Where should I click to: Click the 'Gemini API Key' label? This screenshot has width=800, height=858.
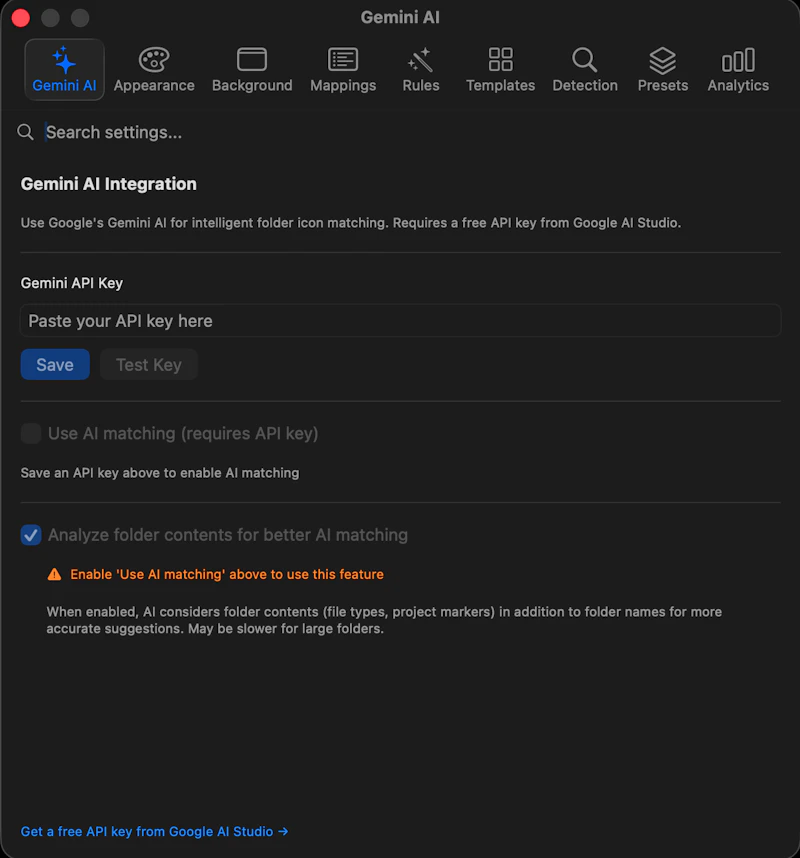pyautogui.click(x=72, y=283)
